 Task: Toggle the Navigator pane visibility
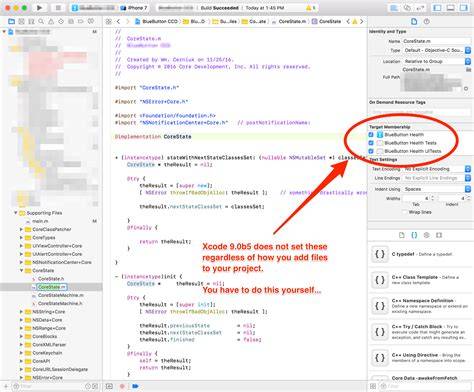437,7
